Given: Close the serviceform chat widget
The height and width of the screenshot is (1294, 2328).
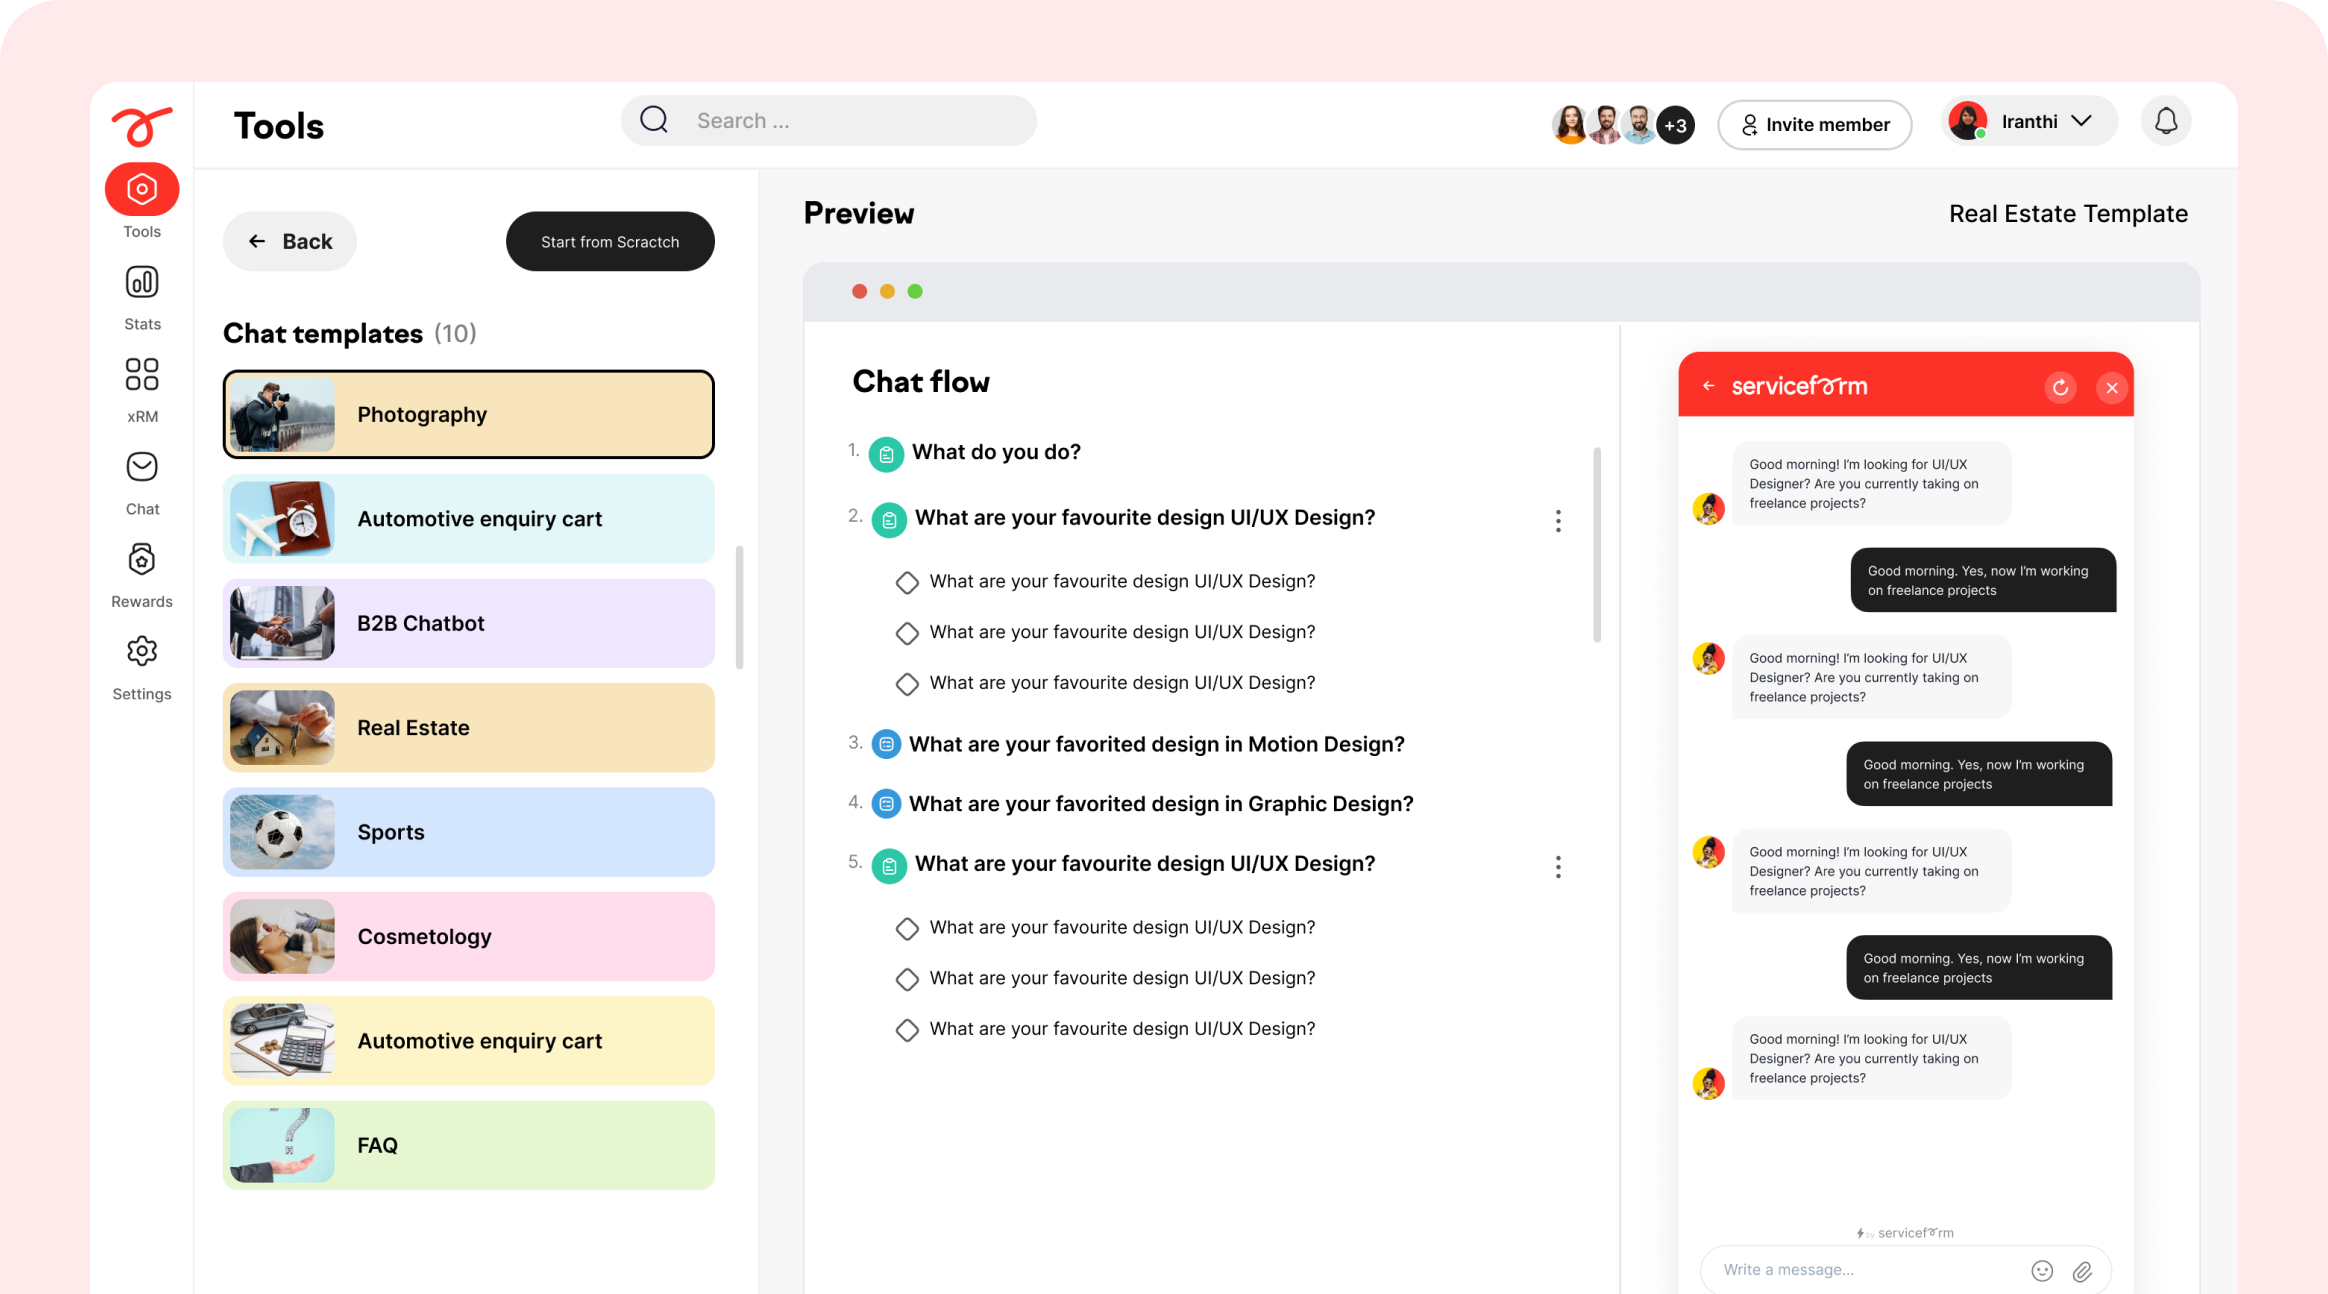Looking at the screenshot, I should 2111,388.
